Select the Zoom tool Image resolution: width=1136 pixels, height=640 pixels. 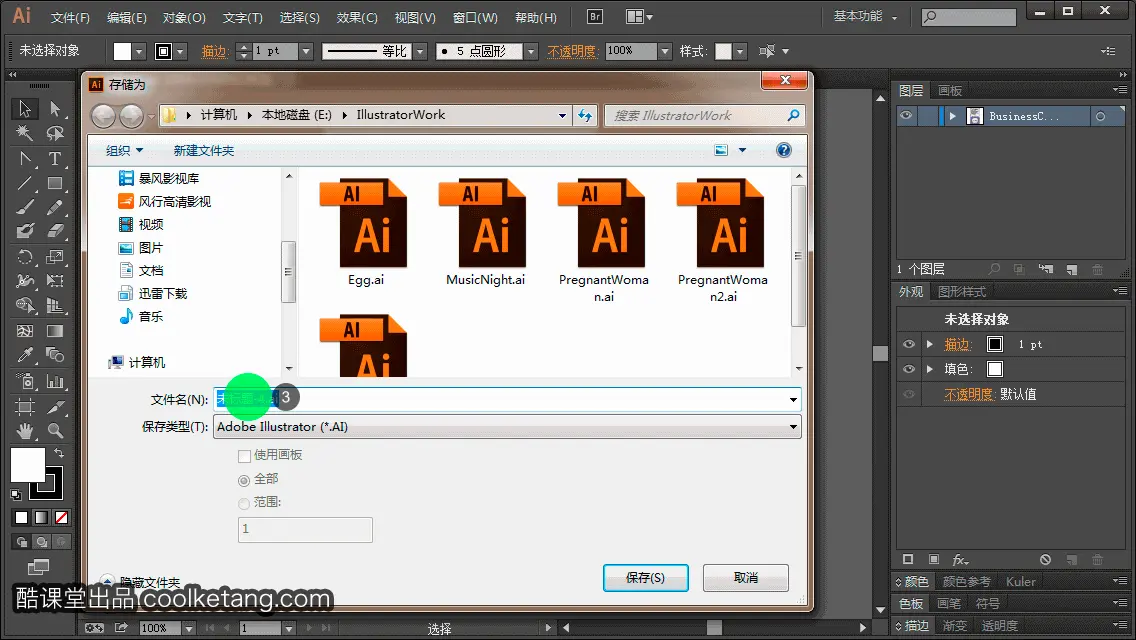point(55,431)
